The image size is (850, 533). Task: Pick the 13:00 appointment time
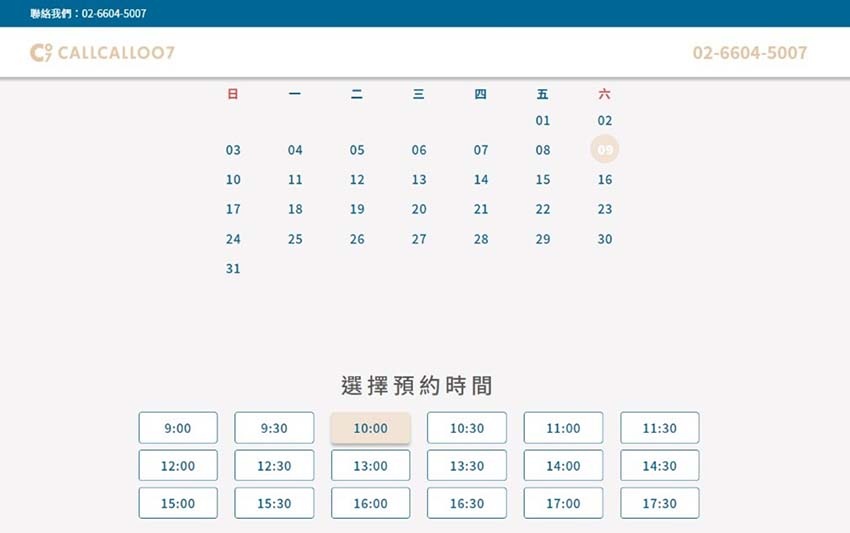(x=371, y=465)
